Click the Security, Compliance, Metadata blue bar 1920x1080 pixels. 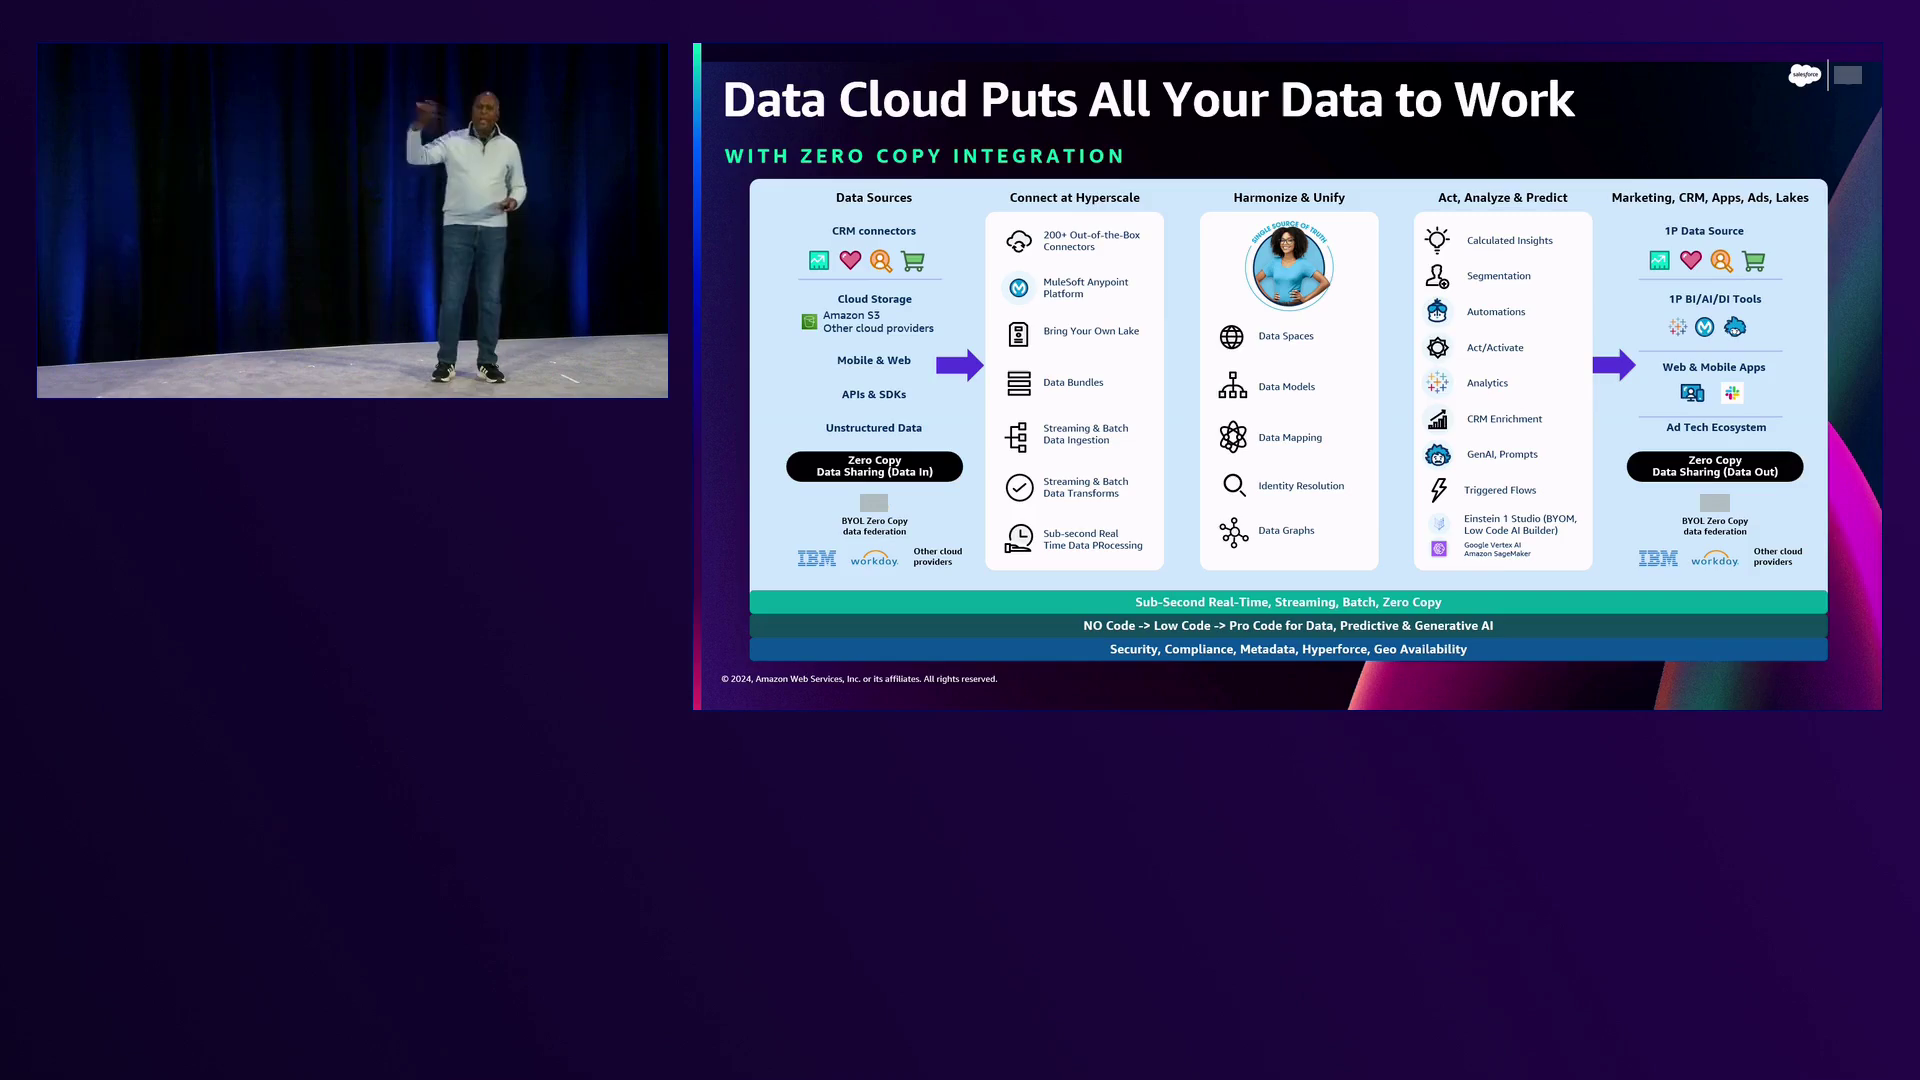[x=1288, y=649]
